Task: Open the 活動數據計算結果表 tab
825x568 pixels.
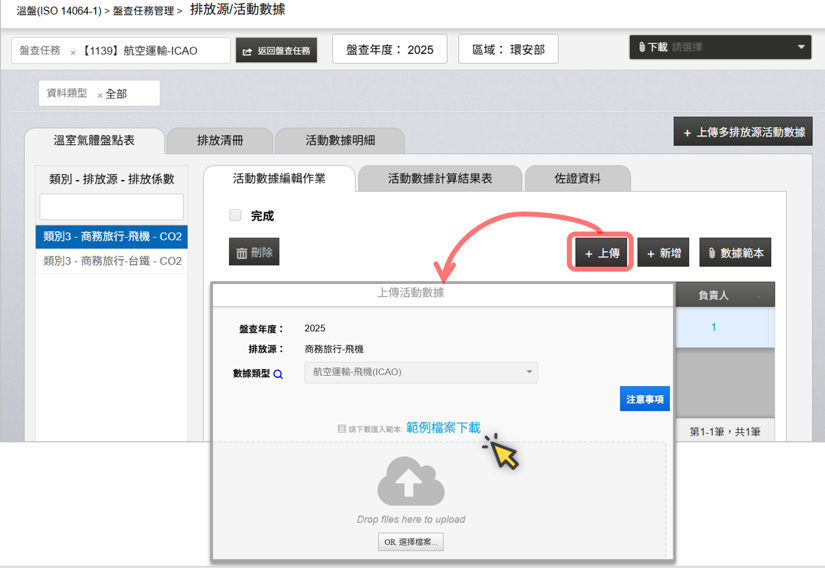Action: (439, 179)
